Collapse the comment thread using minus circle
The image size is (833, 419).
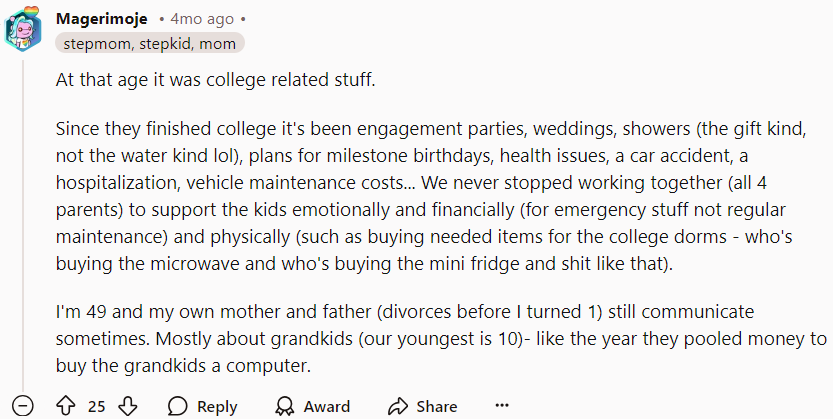tap(23, 406)
